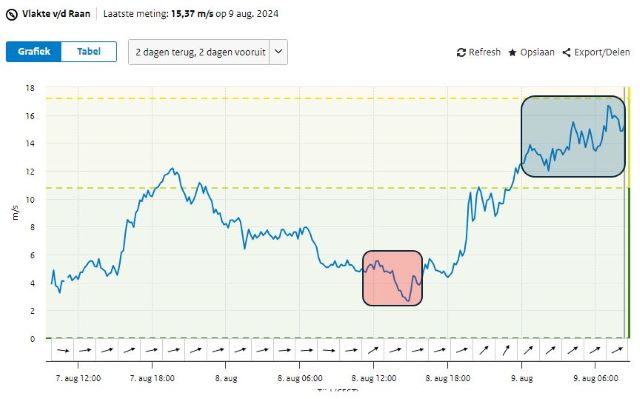Switch to Tabel view
This screenshot has height=399, width=640.
pos(89,51)
